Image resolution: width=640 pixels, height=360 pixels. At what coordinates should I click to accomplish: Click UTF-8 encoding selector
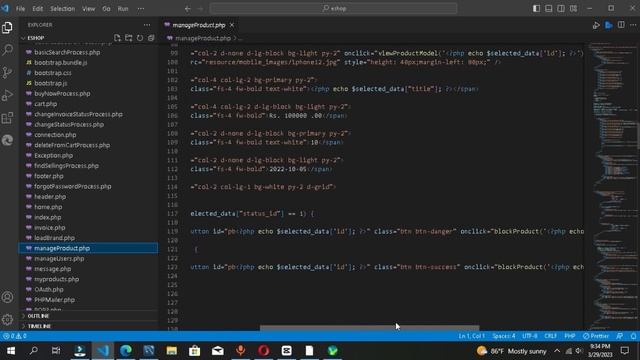pos(530,336)
